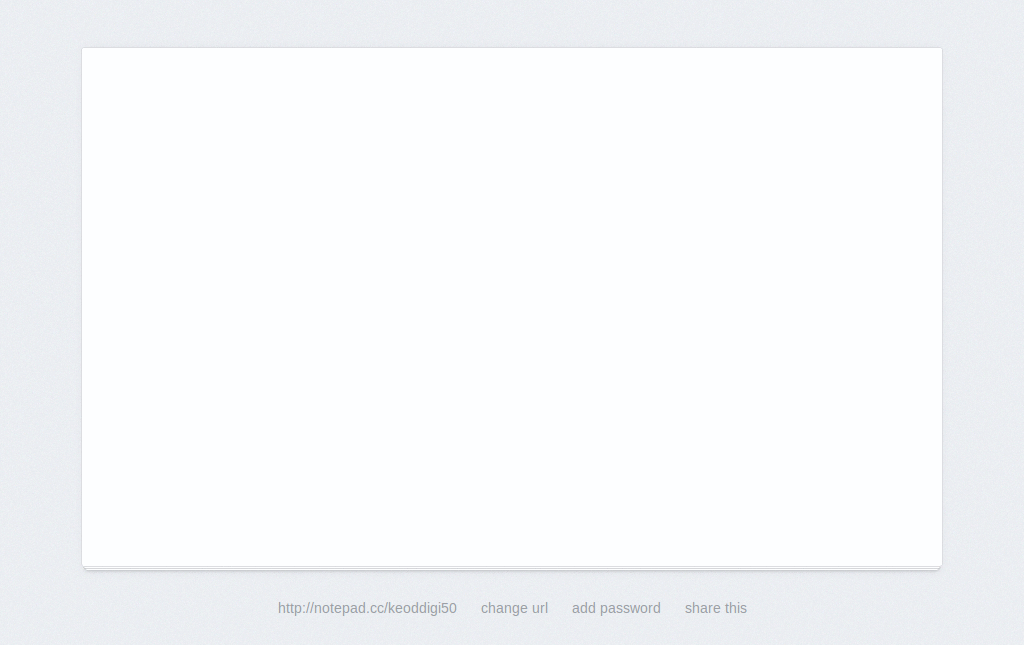Click 'change url' to rename the note address
1024x645 pixels.
(514, 608)
